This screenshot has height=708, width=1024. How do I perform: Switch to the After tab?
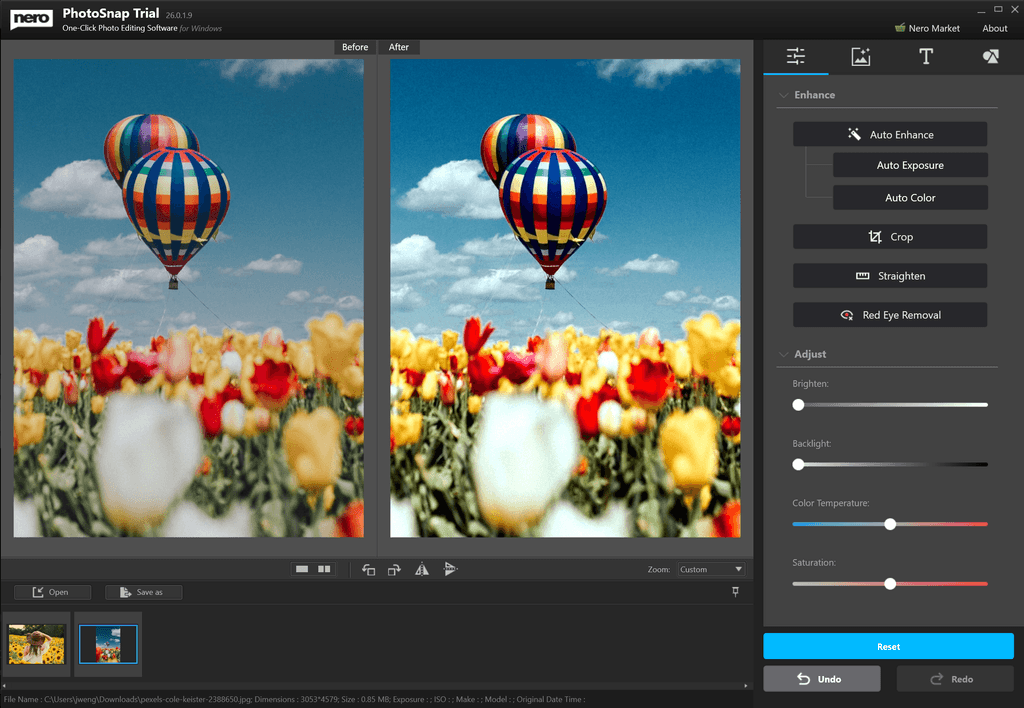click(398, 46)
